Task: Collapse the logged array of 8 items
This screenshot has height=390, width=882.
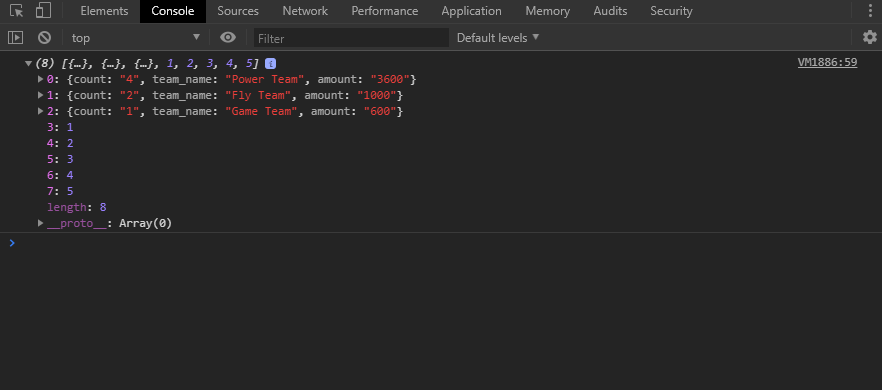Action: [x=28, y=64]
